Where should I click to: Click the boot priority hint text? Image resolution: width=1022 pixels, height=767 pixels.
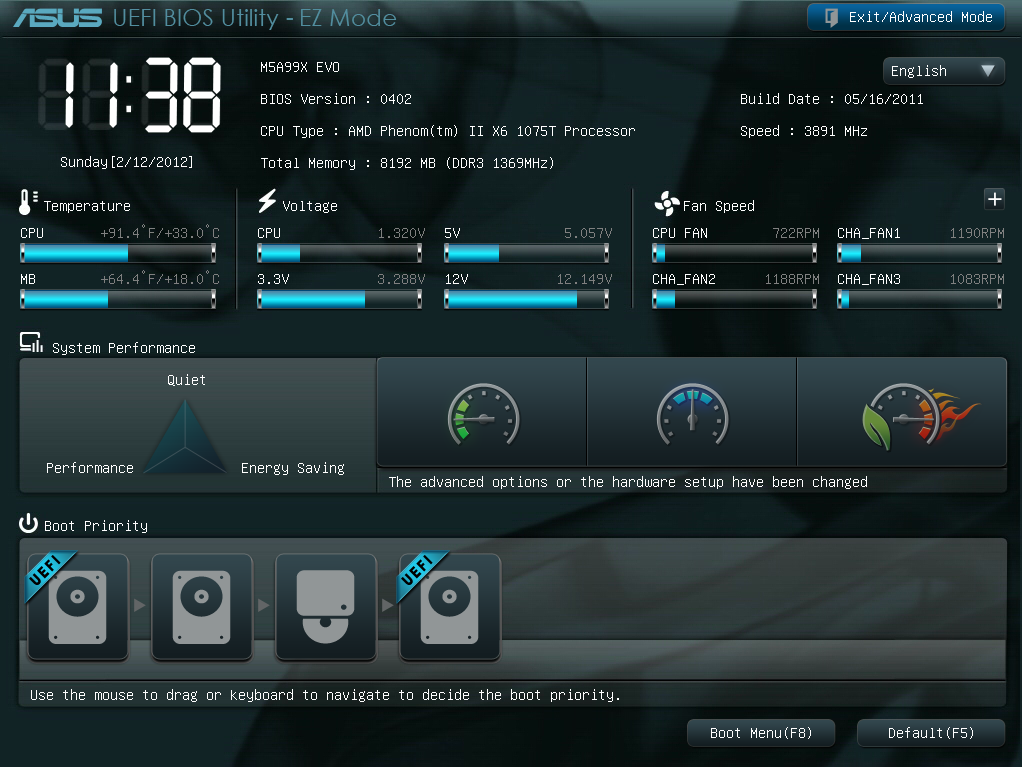(x=325, y=695)
